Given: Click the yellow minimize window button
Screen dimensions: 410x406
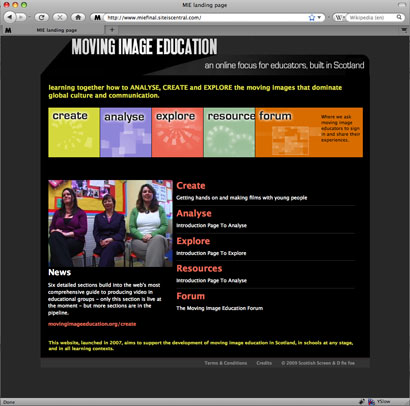Looking at the screenshot, I should [15, 5].
